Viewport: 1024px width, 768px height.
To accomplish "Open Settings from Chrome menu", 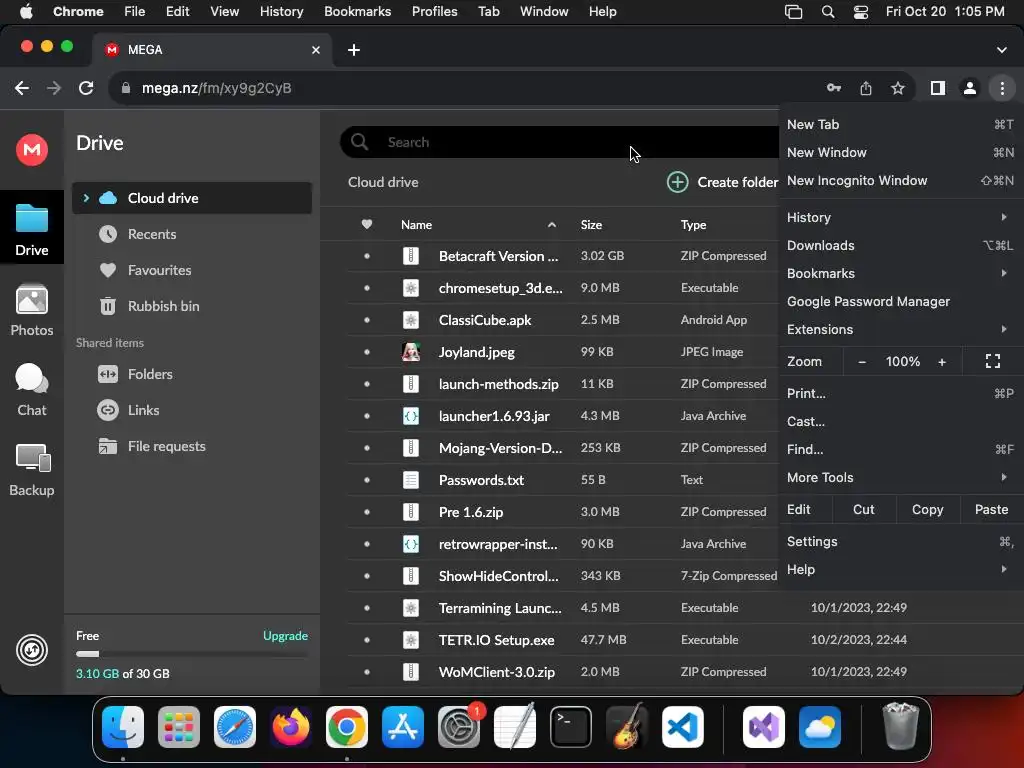I will pyautogui.click(x=900, y=541).
